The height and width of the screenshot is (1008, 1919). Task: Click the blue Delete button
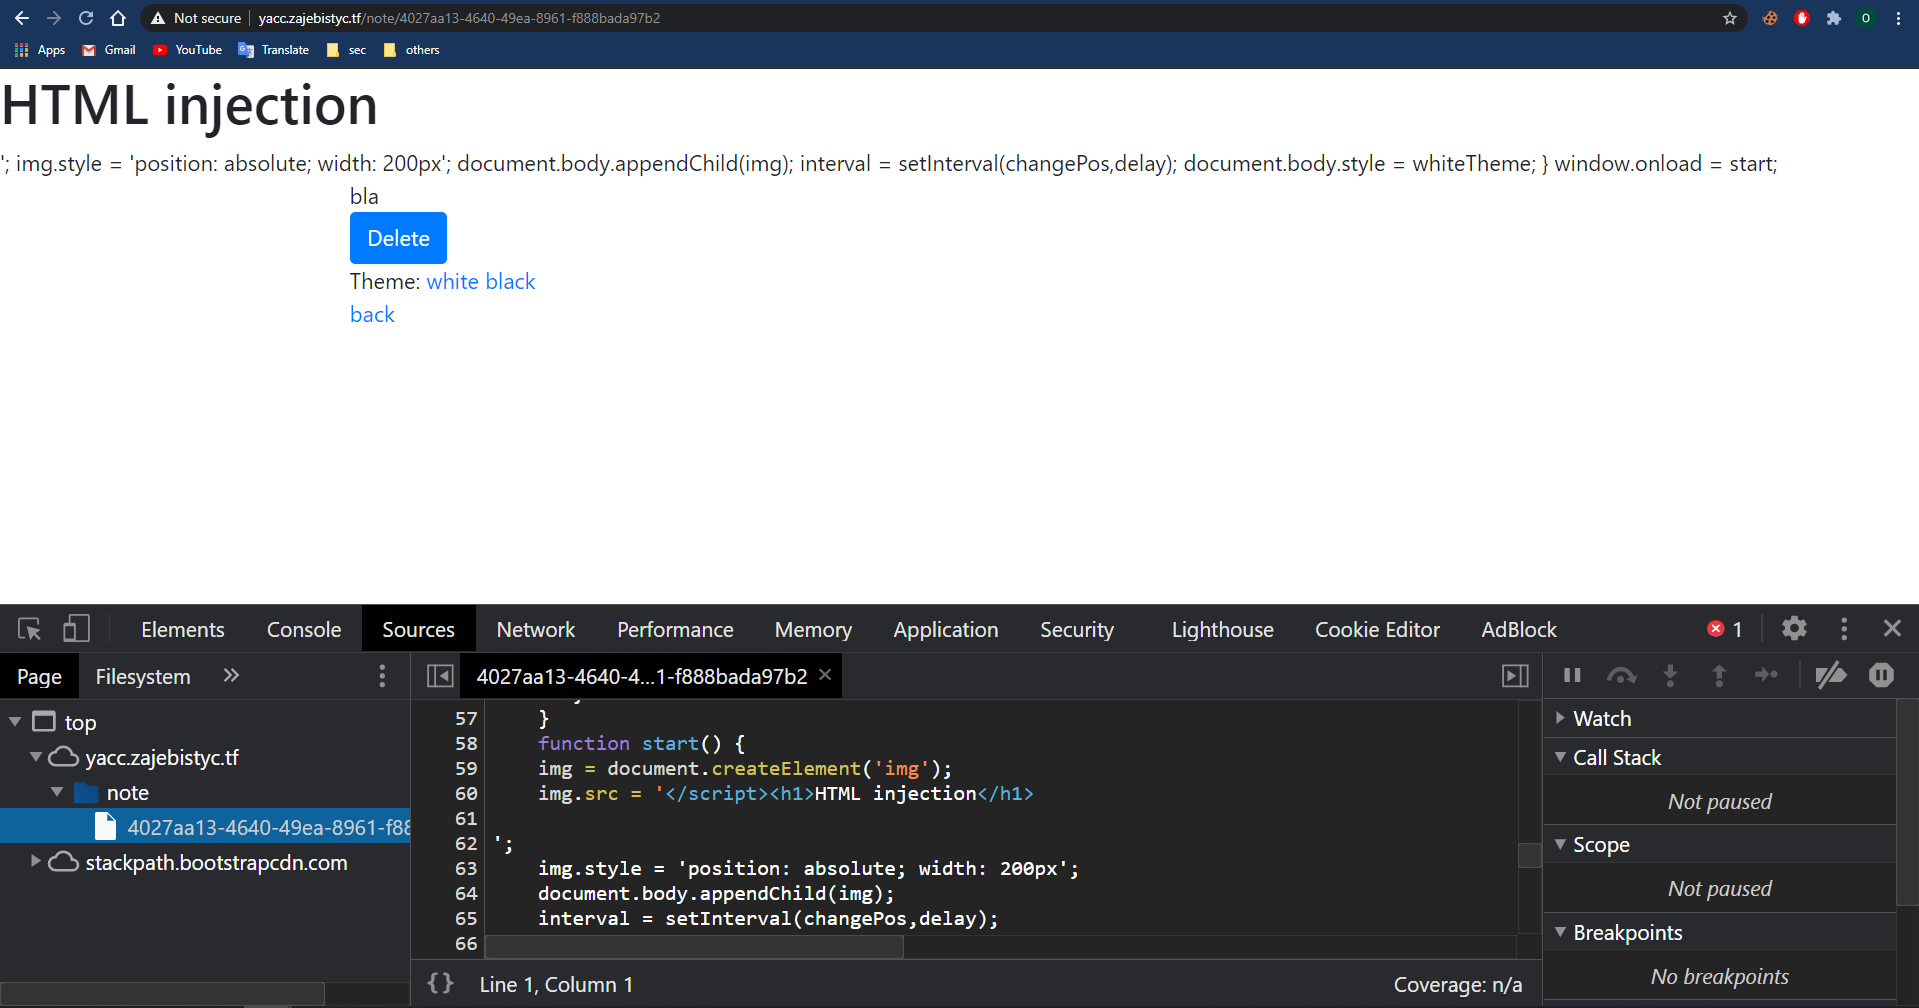coord(398,238)
